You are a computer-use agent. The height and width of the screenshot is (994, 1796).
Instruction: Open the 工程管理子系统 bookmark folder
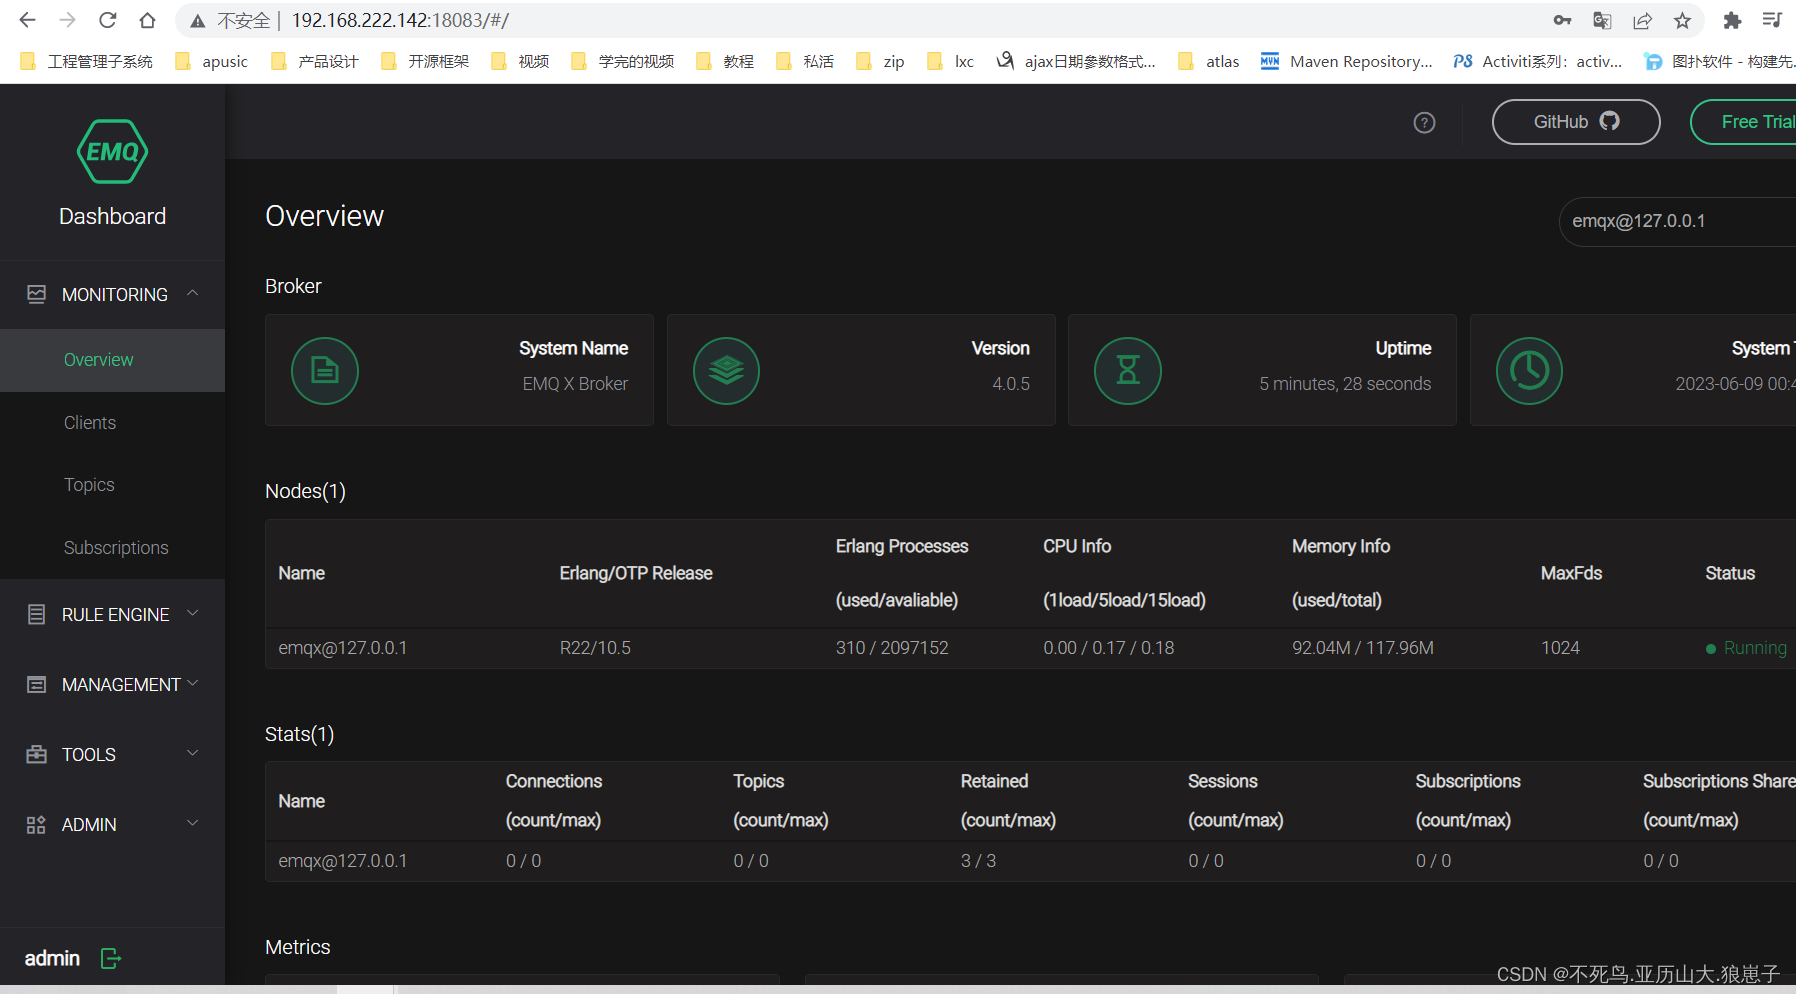86,61
